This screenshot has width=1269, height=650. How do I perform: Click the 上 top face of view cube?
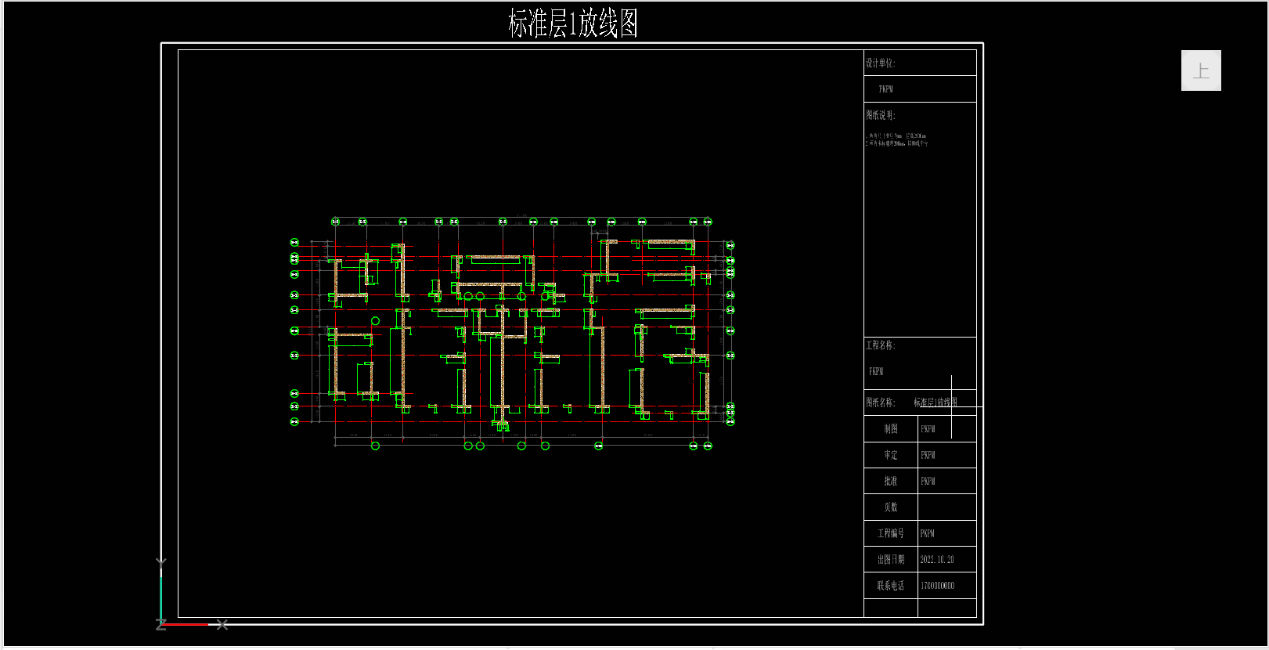coord(1201,71)
